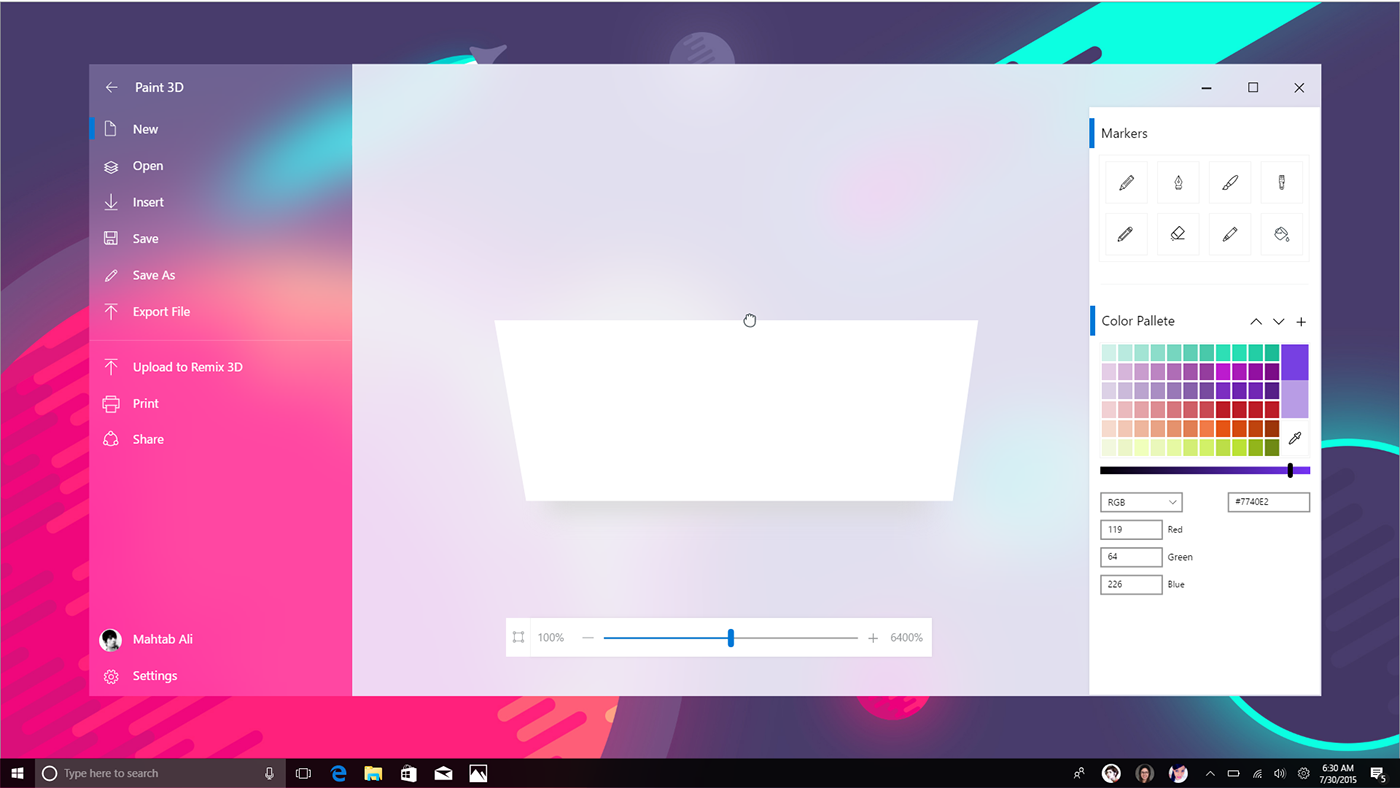Open the Action Center notification icon
This screenshot has width=1400, height=788.
[x=1377, y=773]
